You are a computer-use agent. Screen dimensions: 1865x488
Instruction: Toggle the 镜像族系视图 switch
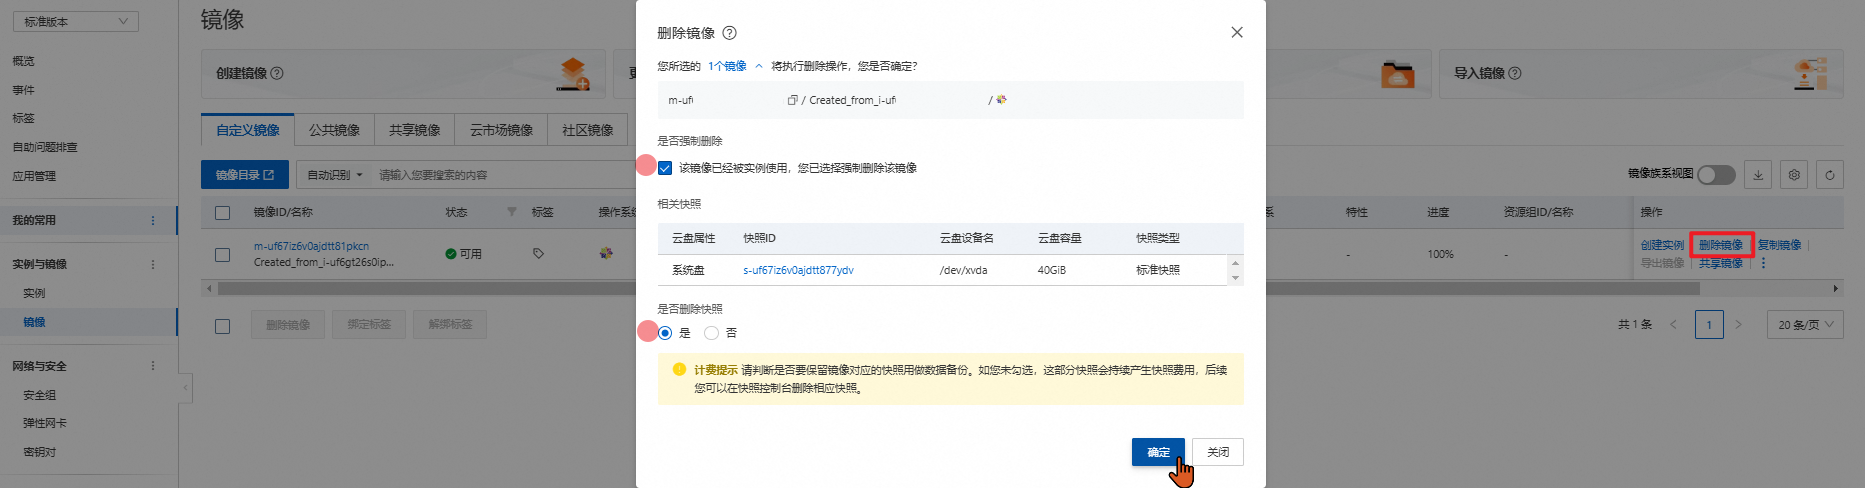(1716, 175)
